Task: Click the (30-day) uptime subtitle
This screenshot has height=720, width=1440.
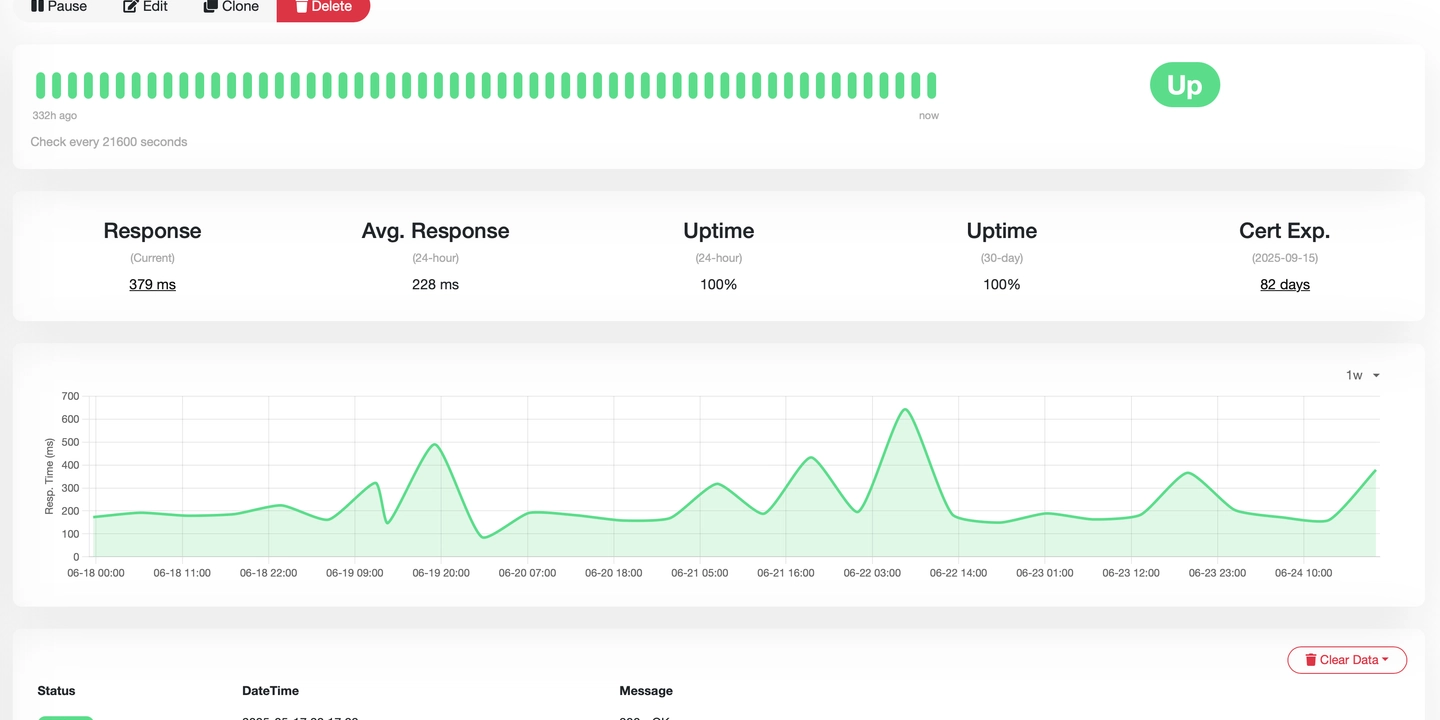Action: (x=1002, y=258)
